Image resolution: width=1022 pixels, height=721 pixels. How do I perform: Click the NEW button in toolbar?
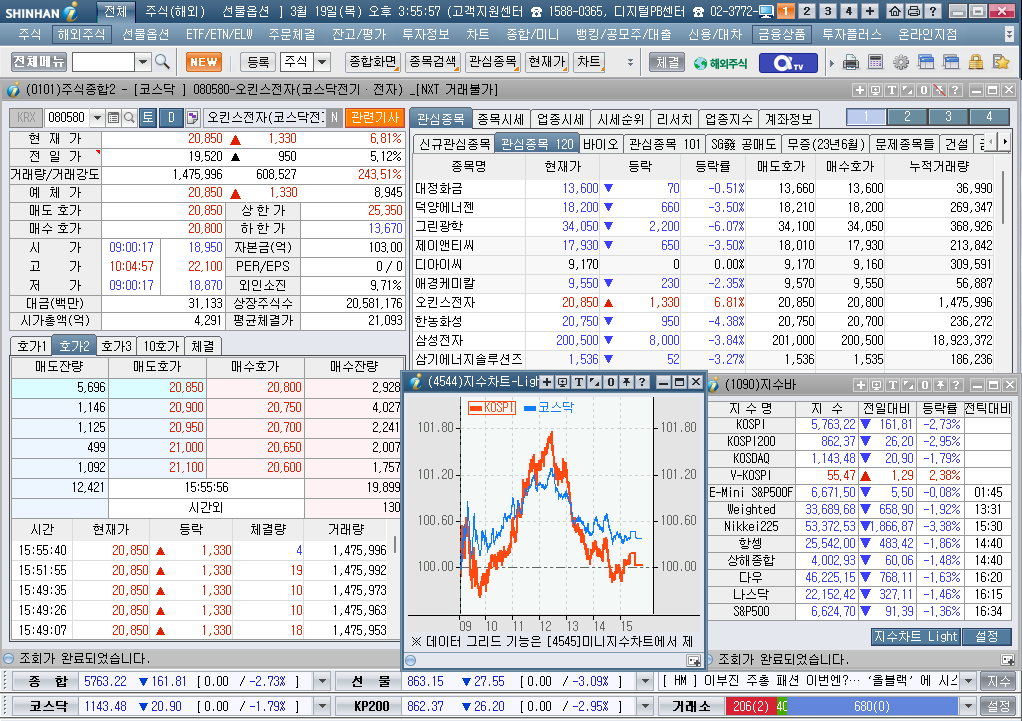(204, 62)
